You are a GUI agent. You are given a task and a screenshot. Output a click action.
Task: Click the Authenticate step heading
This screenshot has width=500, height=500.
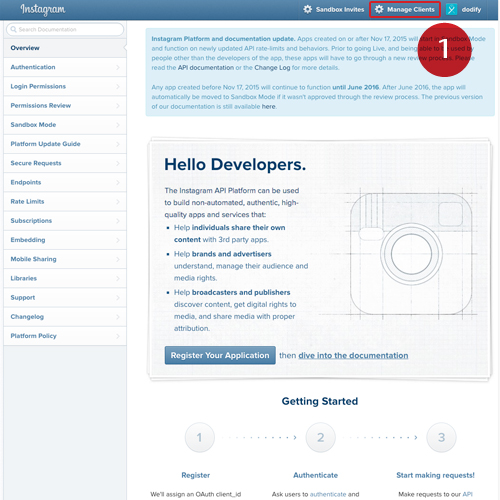pyautogui.click(x=316, y=475)
